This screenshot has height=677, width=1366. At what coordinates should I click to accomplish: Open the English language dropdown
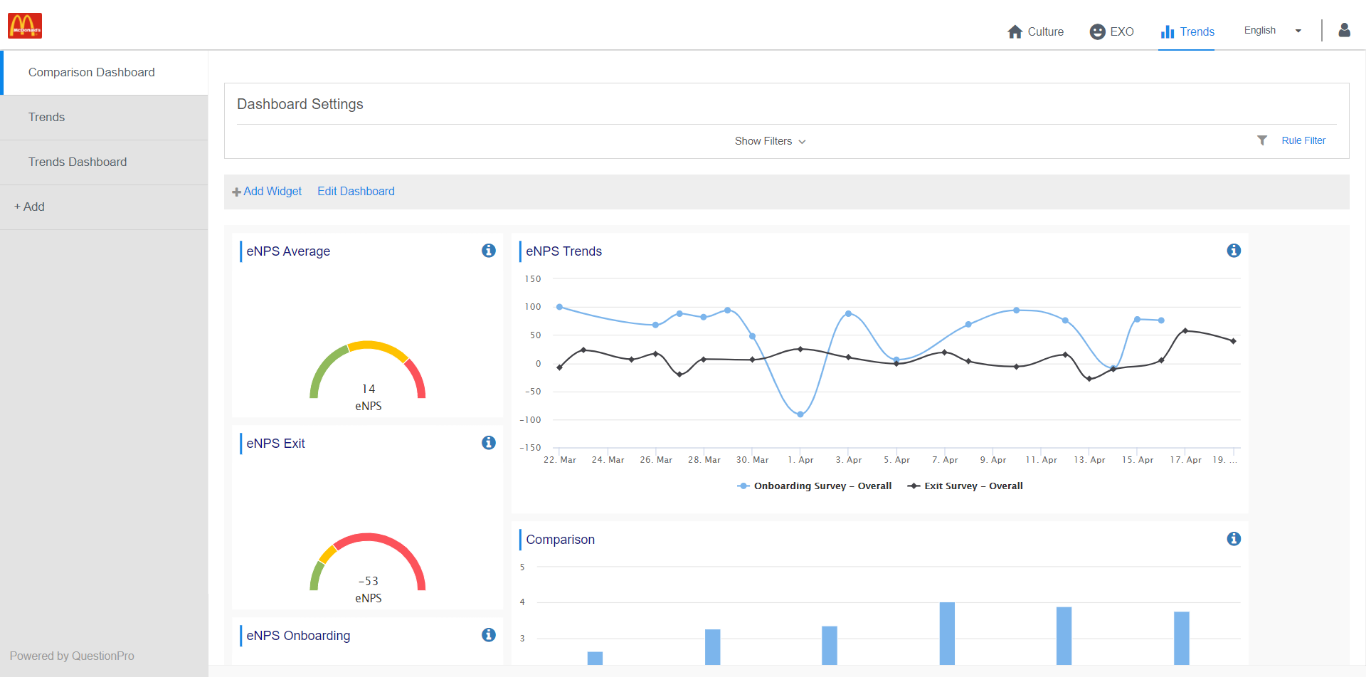(x=1272, y=31)
